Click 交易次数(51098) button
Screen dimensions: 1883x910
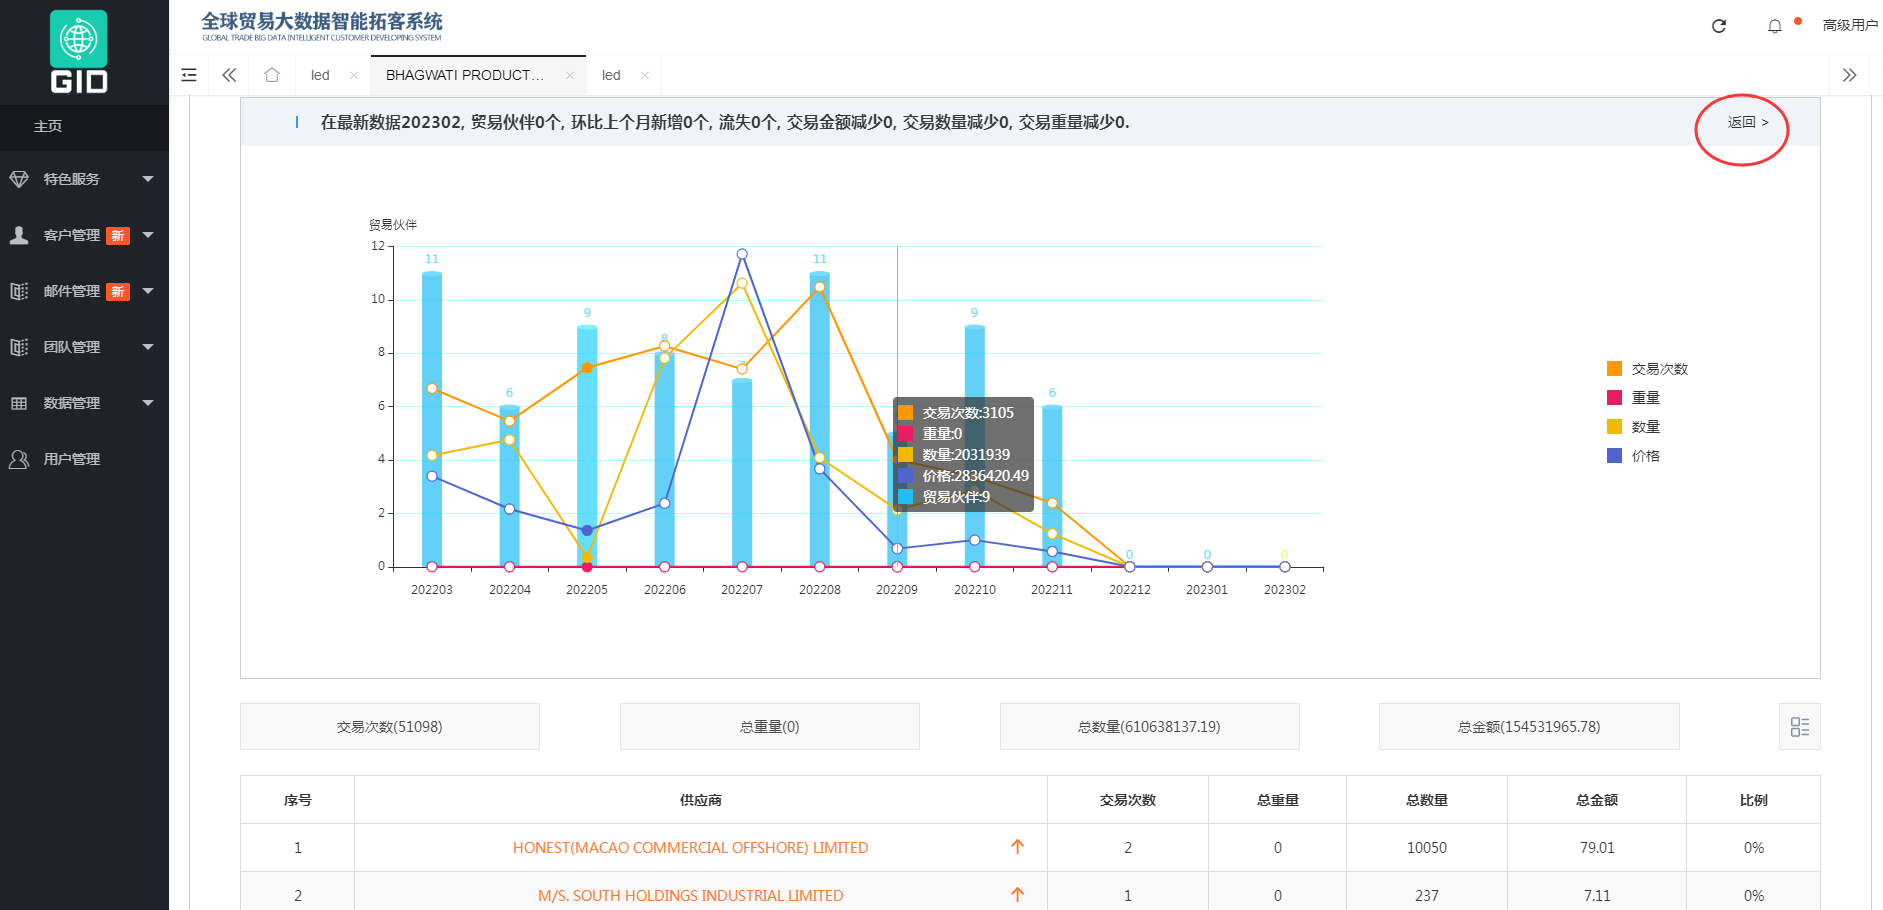point(390,727)
